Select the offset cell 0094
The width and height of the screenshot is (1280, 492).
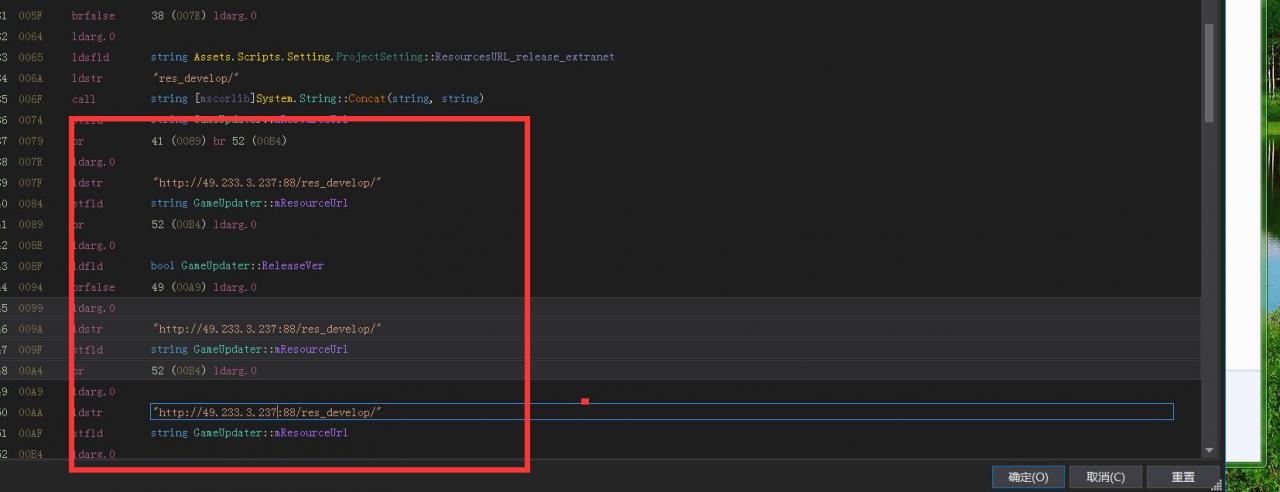(31, 287)
